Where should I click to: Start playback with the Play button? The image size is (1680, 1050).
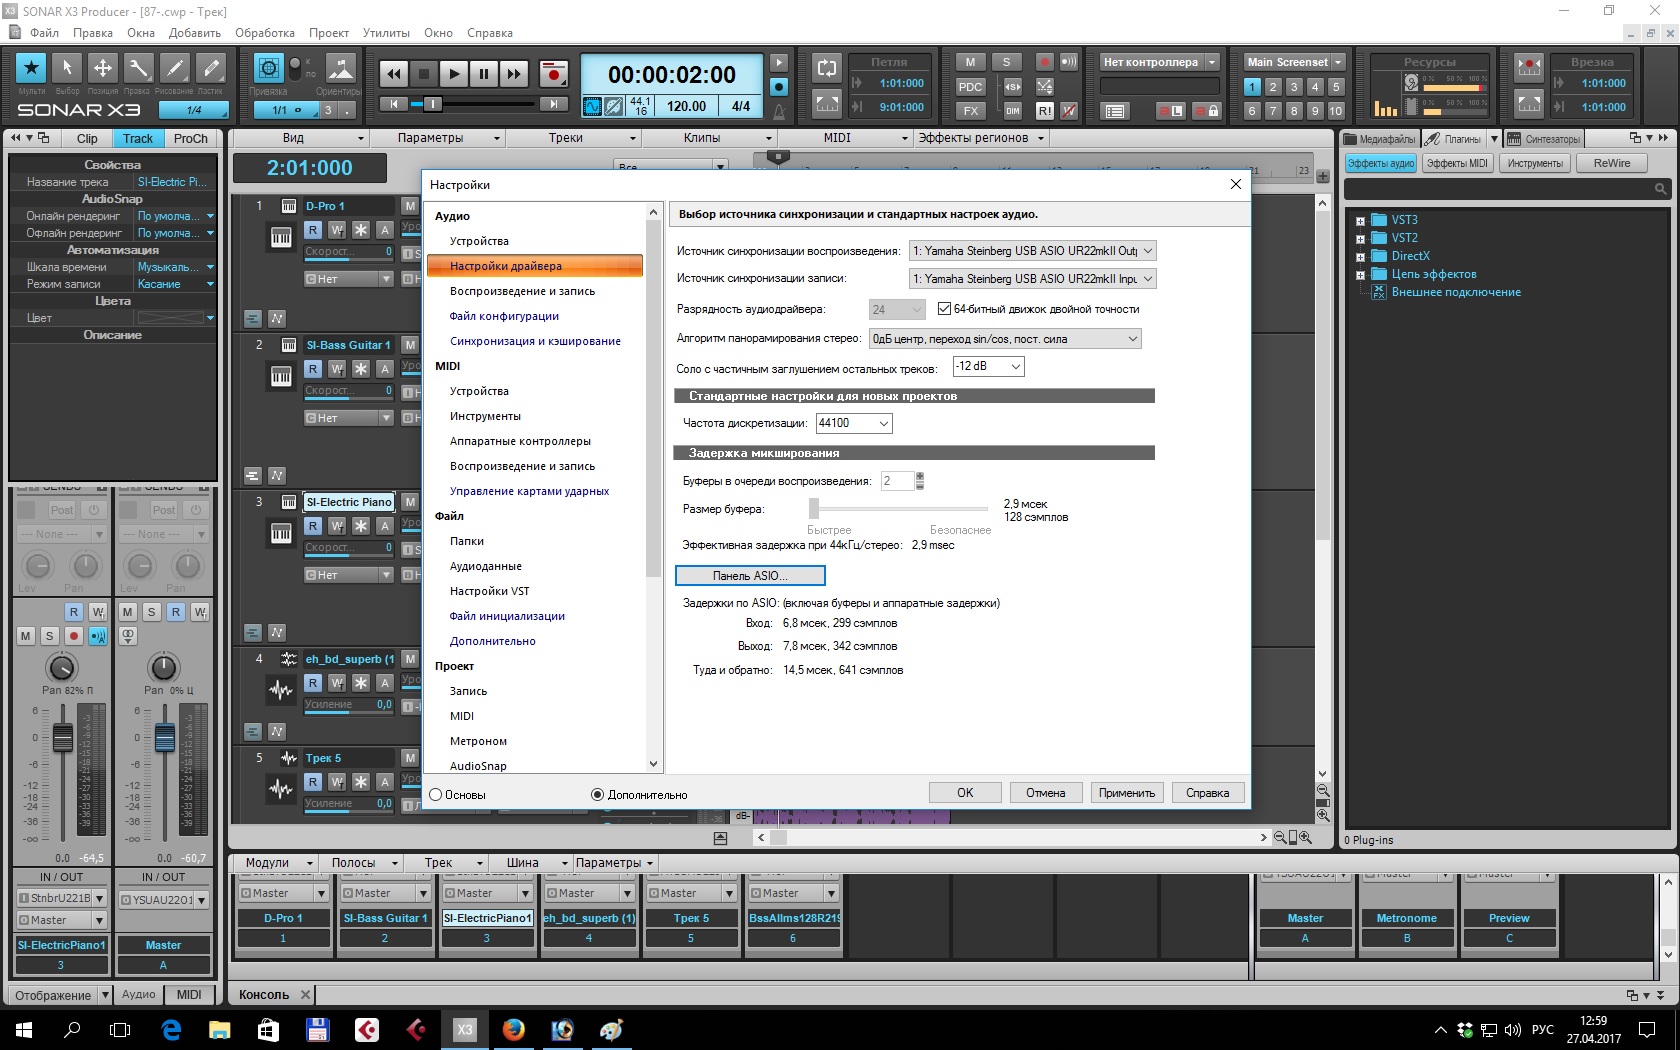point(454,73)
